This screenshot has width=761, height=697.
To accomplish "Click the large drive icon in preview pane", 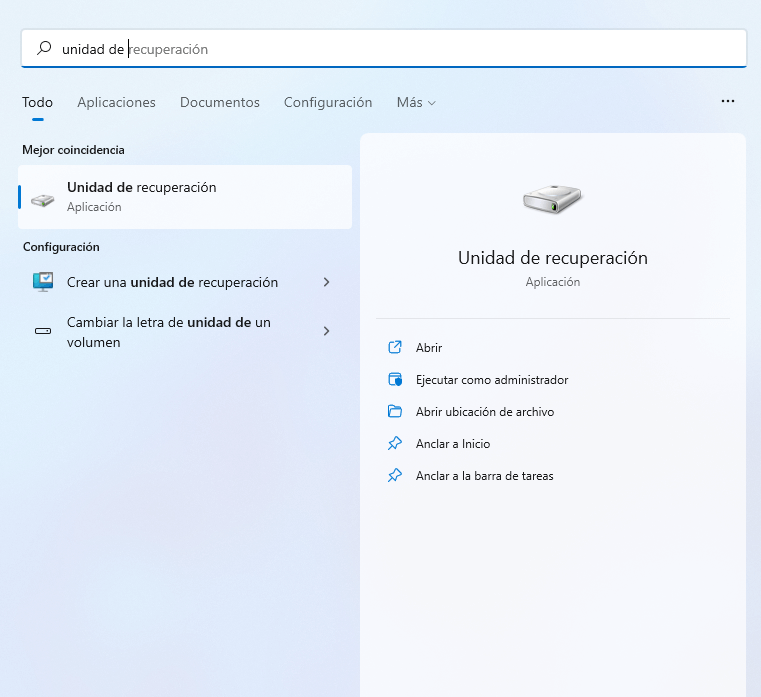I will tap(552, 200).
